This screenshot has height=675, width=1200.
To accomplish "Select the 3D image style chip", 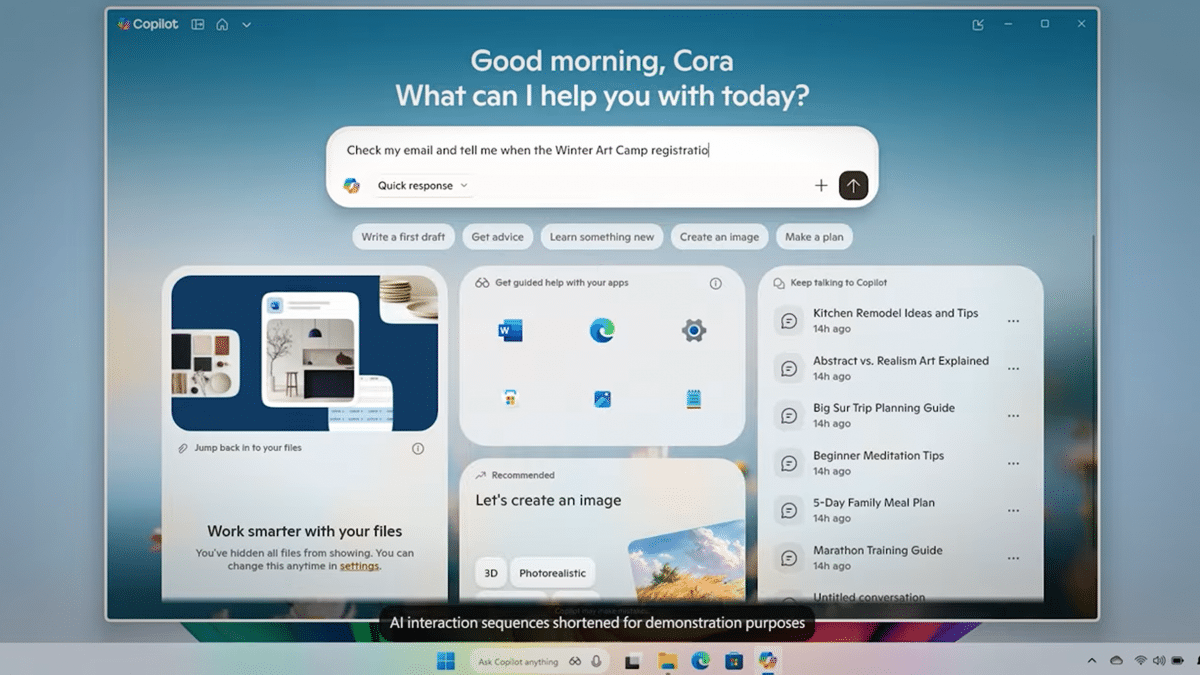I will click(489, 572).
